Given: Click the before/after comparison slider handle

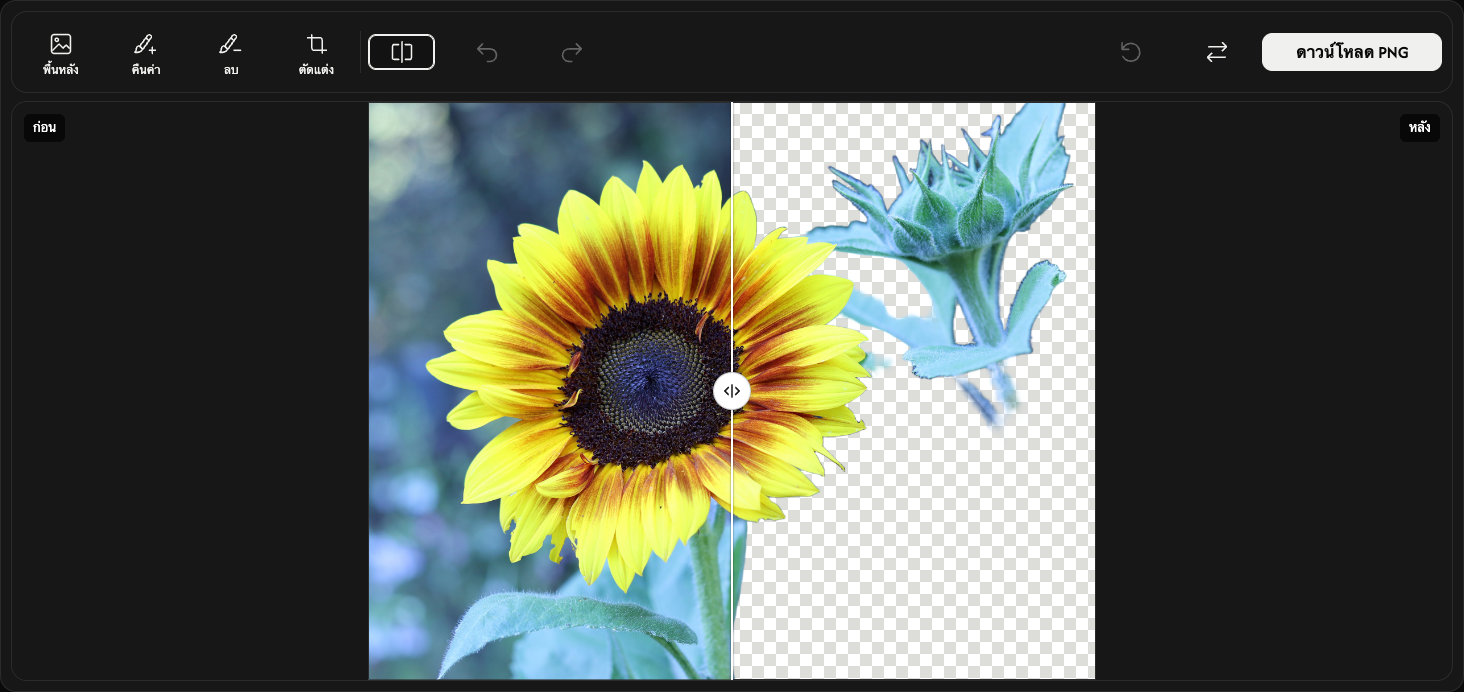Looking at the screenshot, I should point(732,391).
